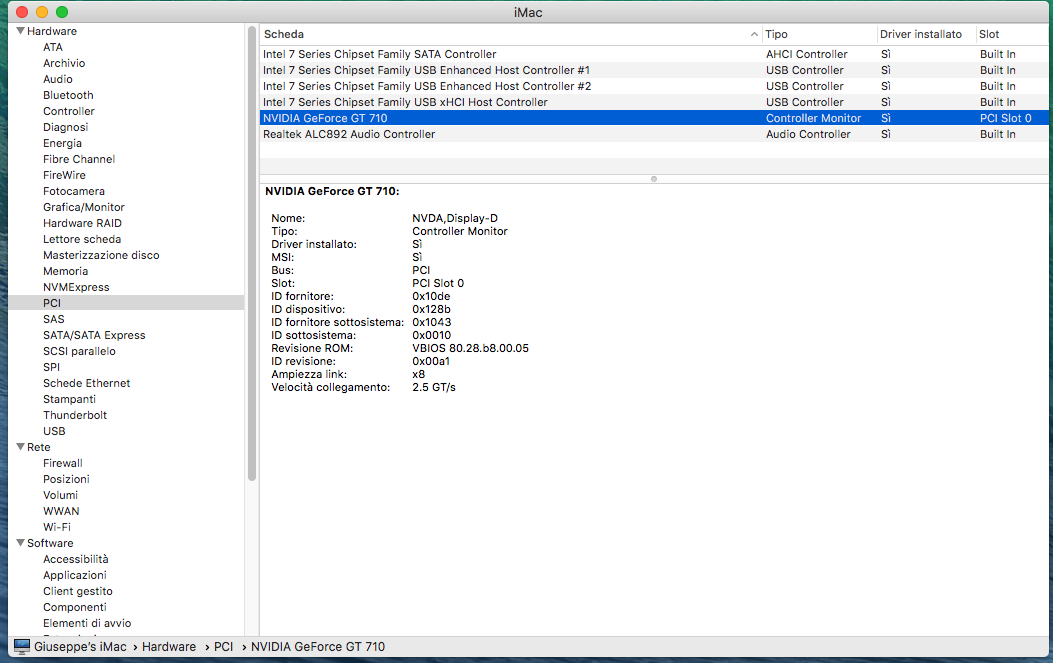Select the Realtek ALC892 Audio Controller row
Image resolution: width=1053 pixels, height=663 pixels.
point(654,134)
